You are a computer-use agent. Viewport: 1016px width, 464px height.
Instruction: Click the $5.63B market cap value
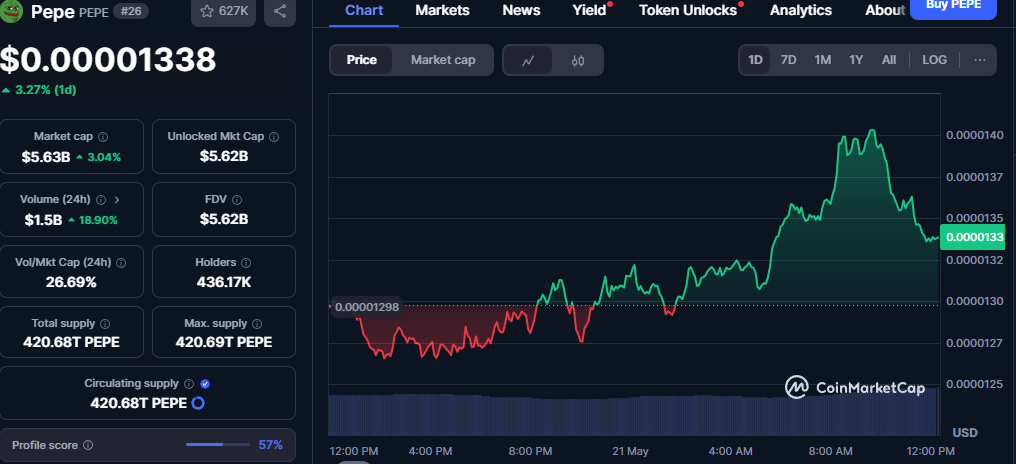pos(45,157)
